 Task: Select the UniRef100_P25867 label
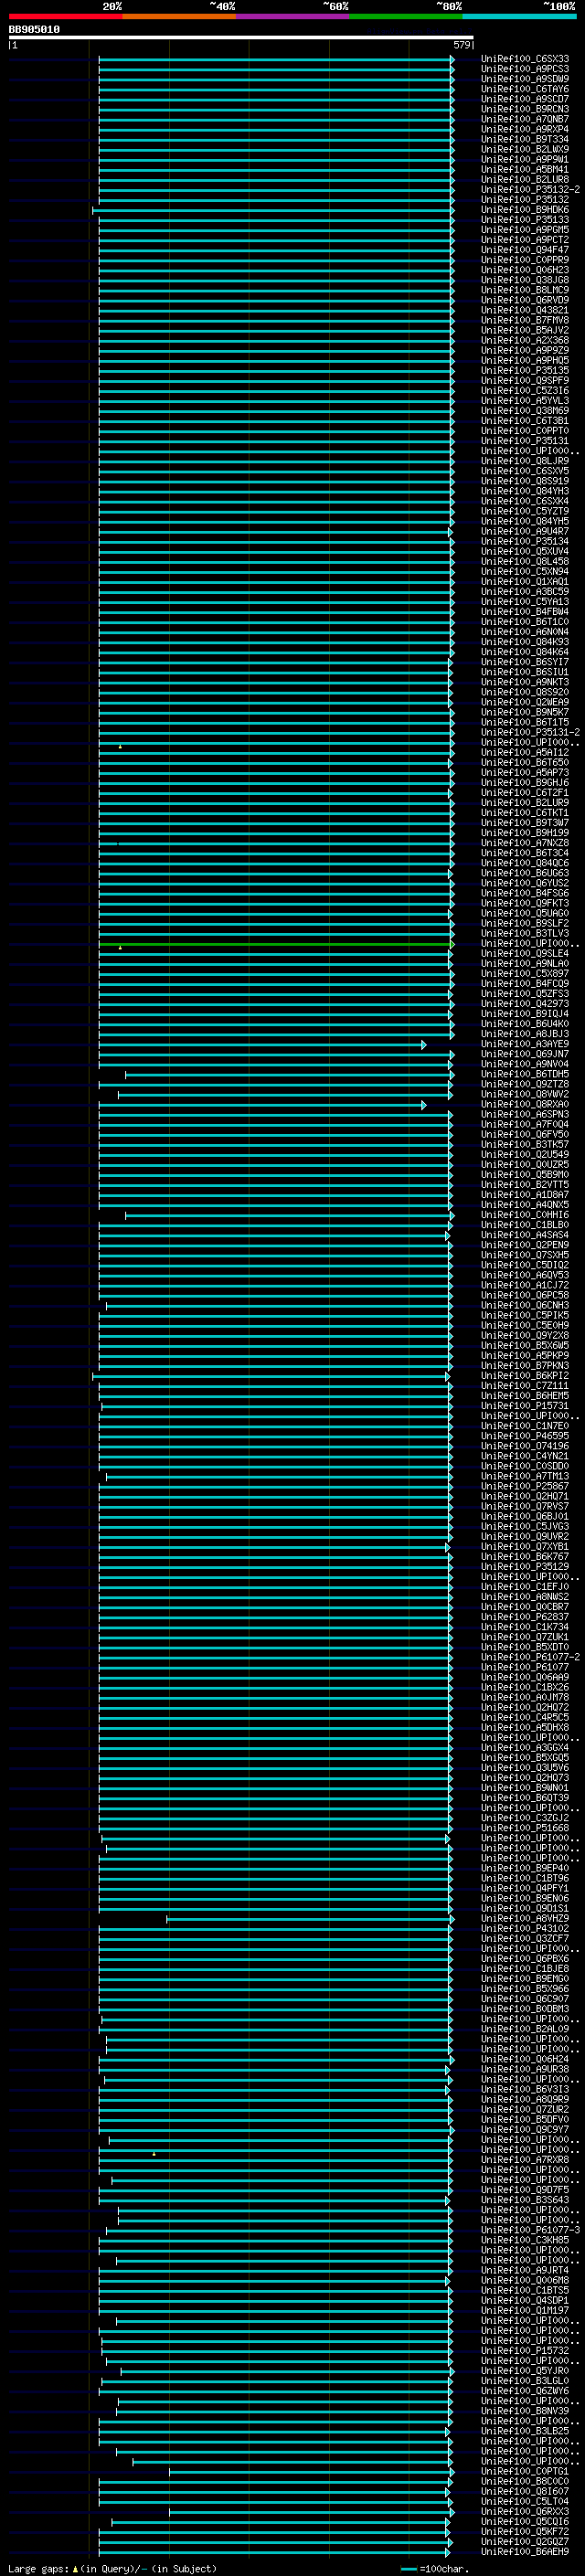tap(525, 1487)
